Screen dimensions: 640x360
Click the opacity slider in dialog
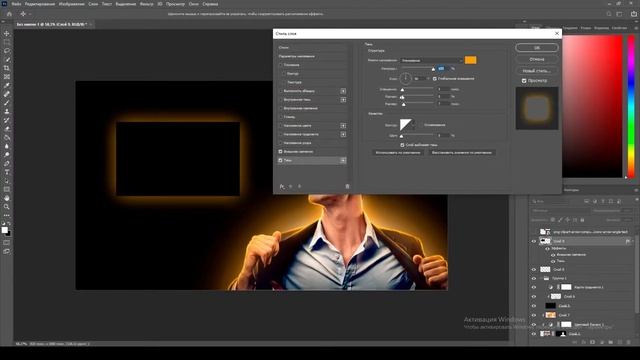[418, 69]
